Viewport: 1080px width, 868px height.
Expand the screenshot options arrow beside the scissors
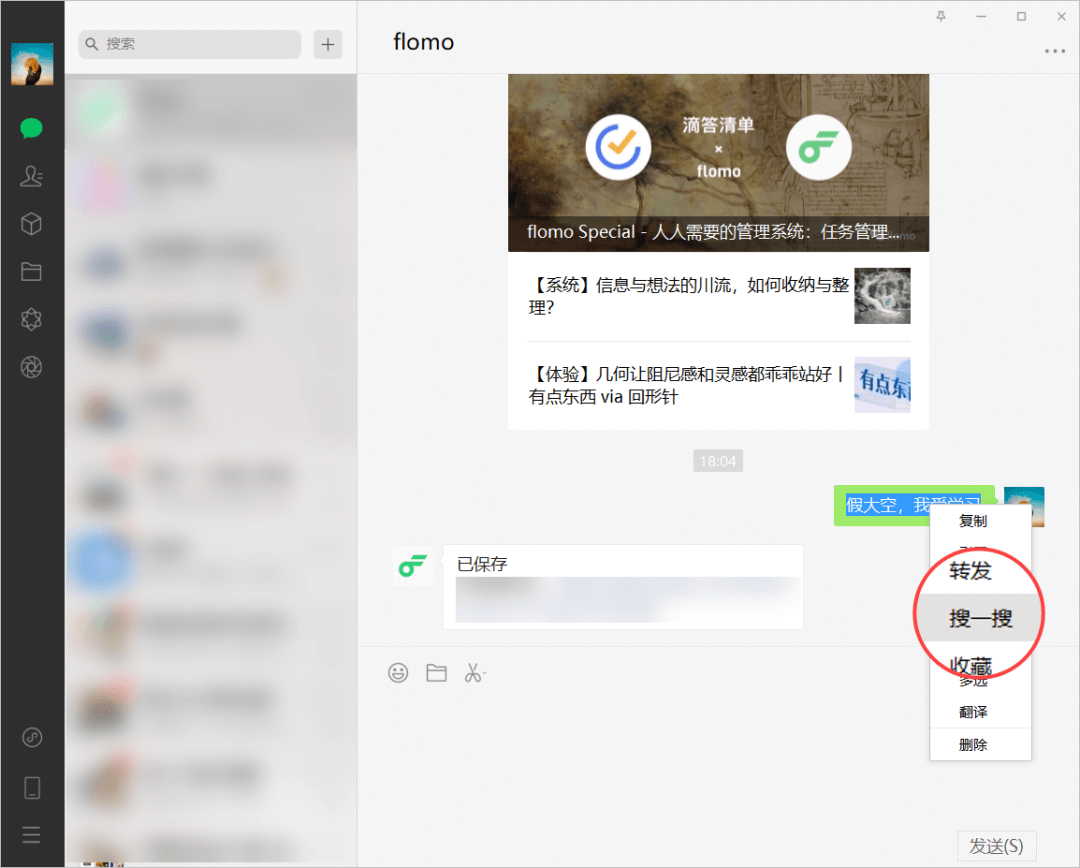pyautogui.click(x=485, y=673)
